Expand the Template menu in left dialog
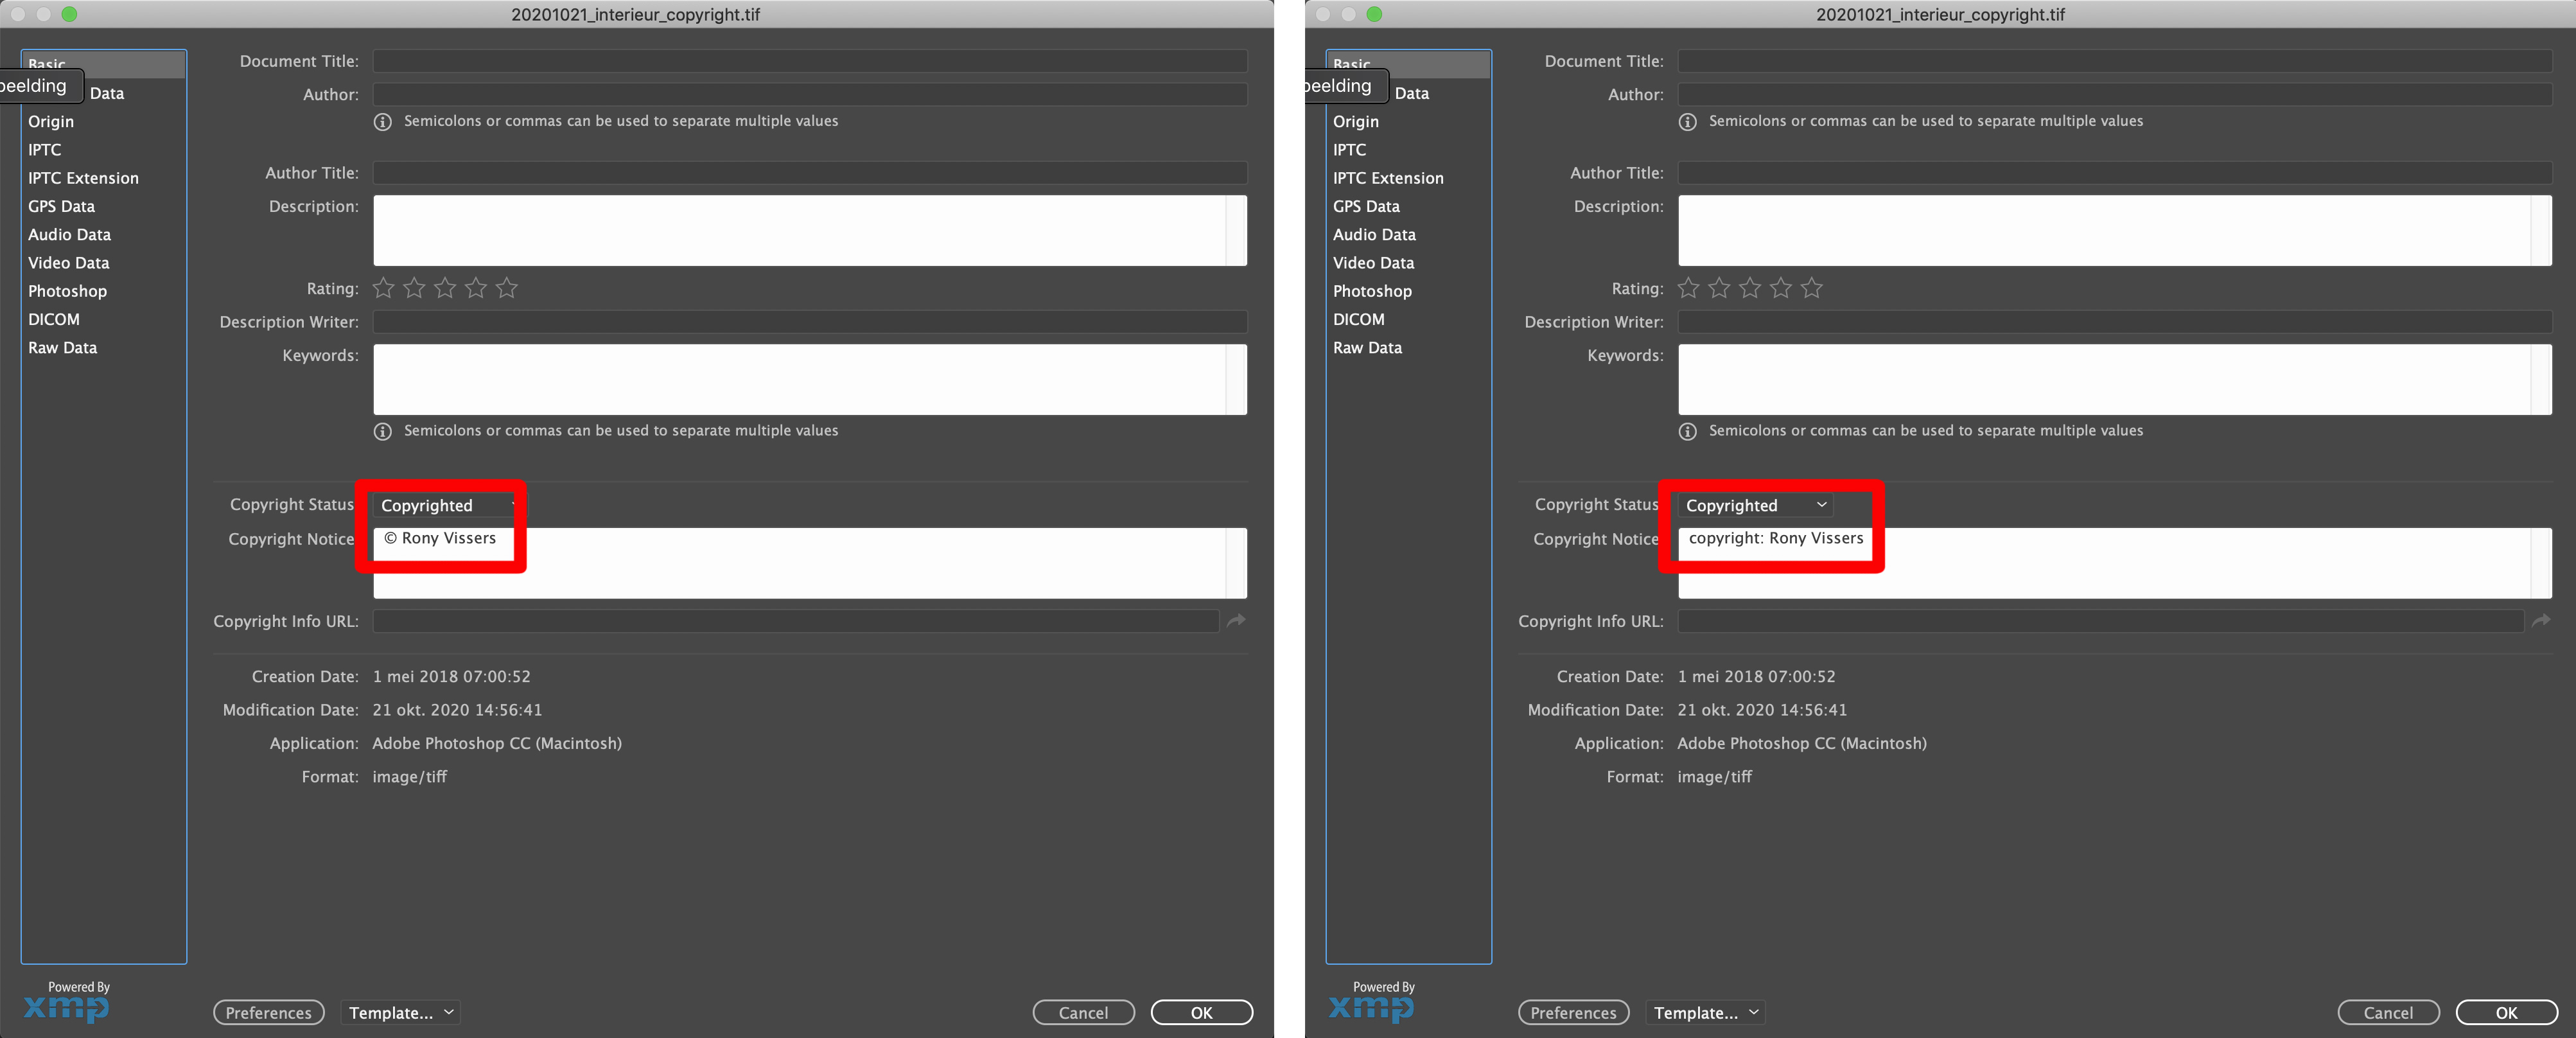 coord(401,1013)
